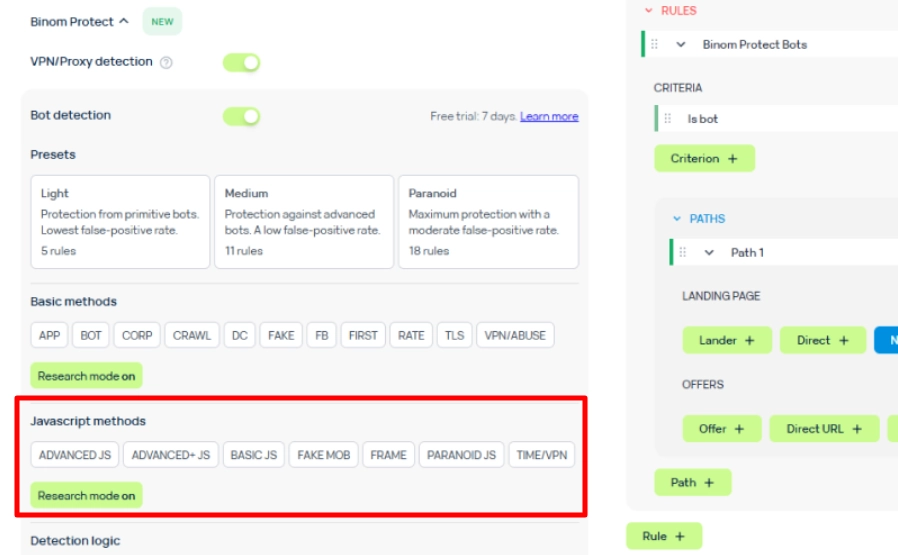Select the TLS basic method chip

pos(454,335)
